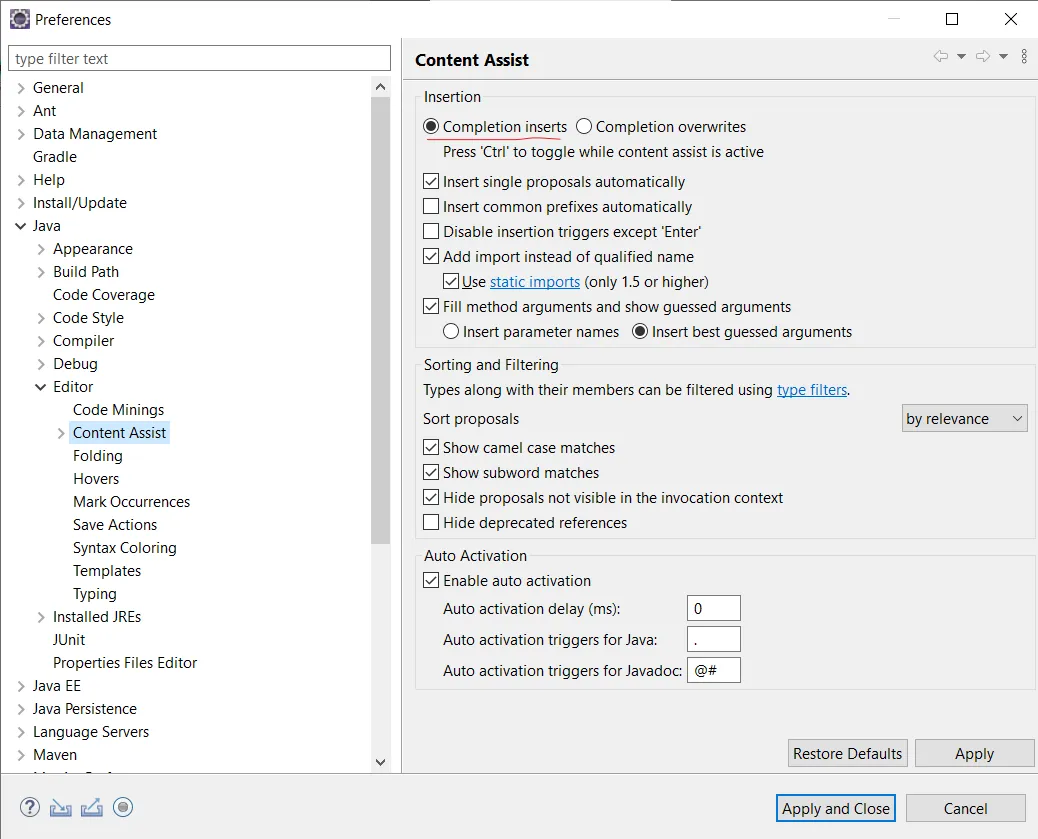Click the Restore Defaults button
This screenshot has height=839, width=1038.
point(847,754)
